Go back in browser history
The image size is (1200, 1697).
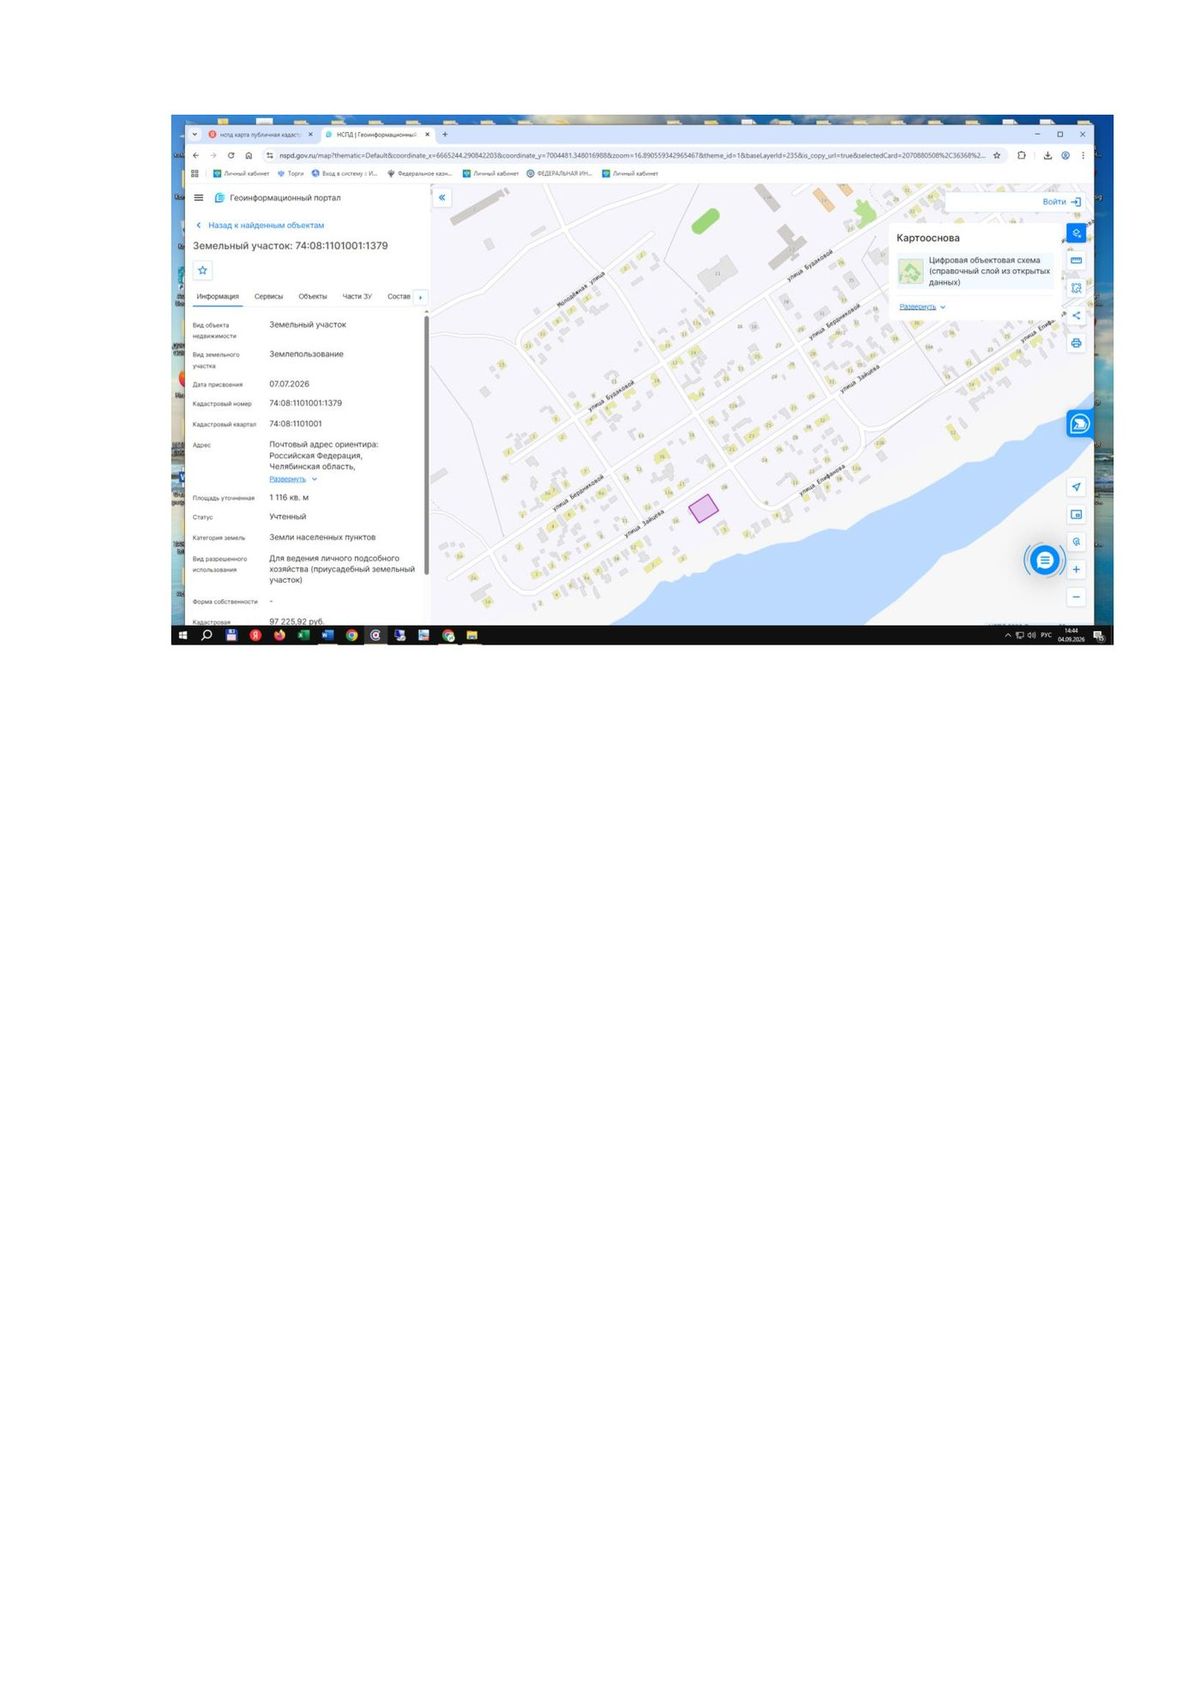point(196,156)
